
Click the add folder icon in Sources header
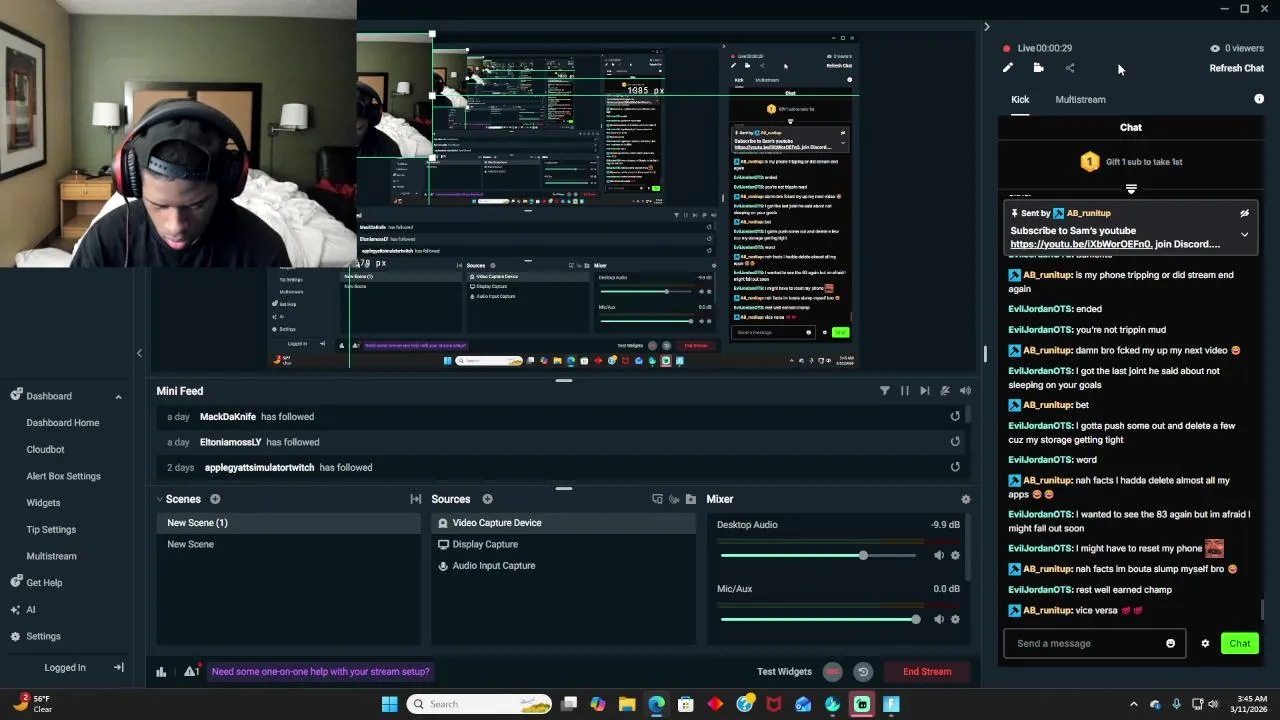click(x=690, y=499)
